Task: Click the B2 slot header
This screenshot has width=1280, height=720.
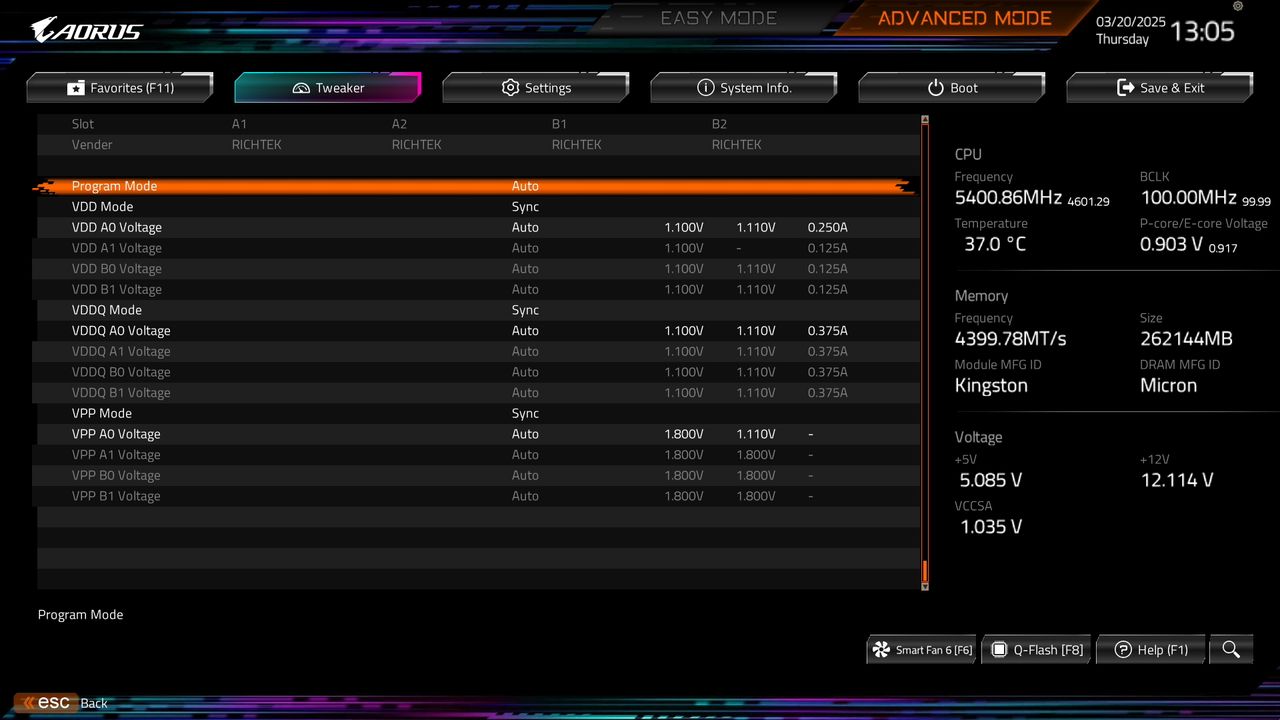Action: (719, 124)
